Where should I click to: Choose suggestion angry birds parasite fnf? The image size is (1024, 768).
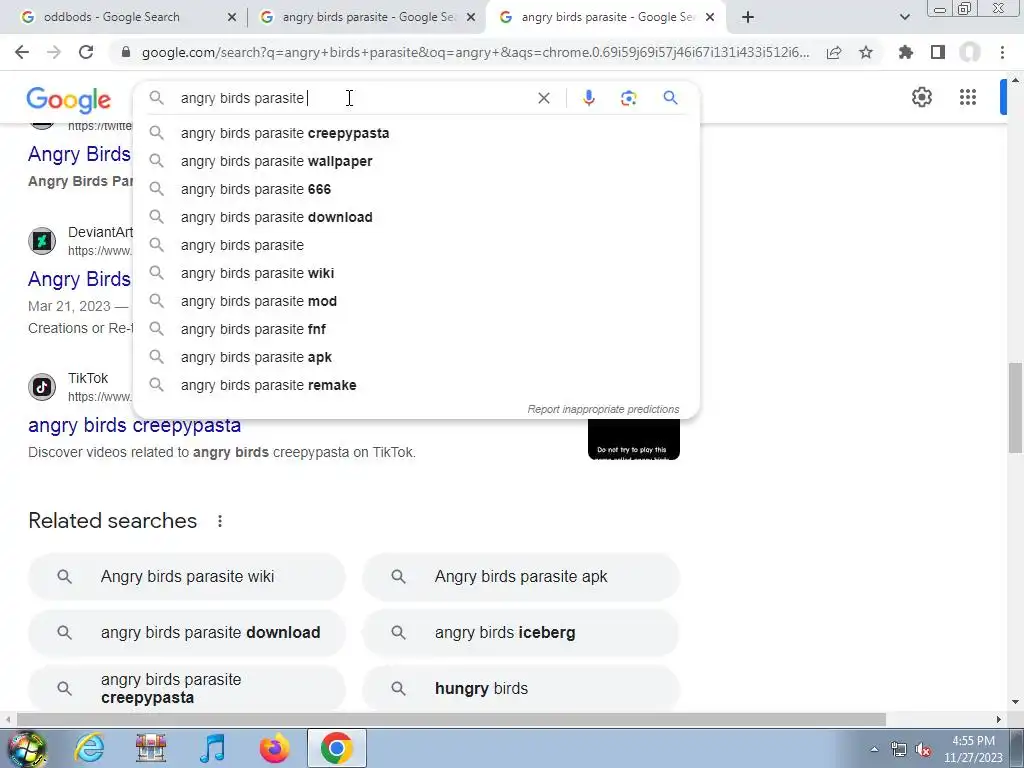click(x=416, y=330)
